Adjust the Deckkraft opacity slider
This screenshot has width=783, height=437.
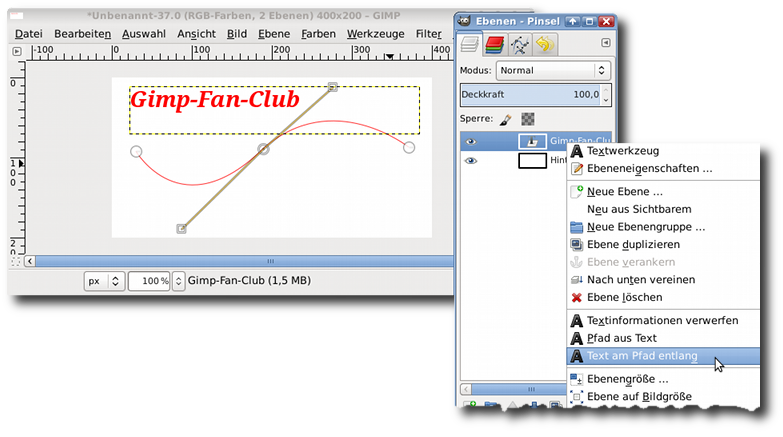pyautogui.click(x=531, y=94)
